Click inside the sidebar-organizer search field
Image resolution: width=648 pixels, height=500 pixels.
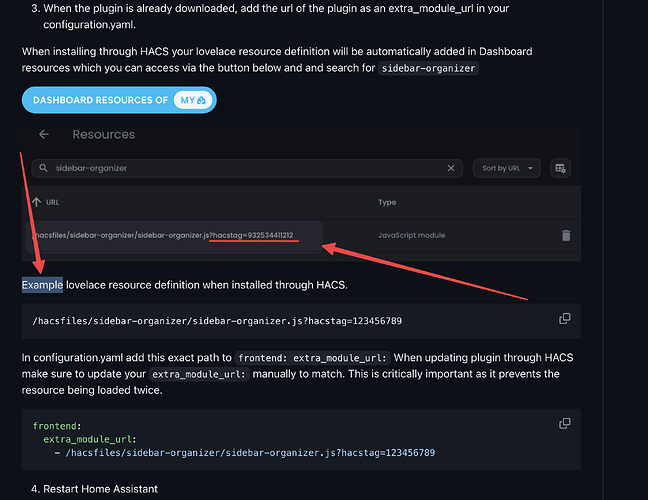click(x=240, y=168)
